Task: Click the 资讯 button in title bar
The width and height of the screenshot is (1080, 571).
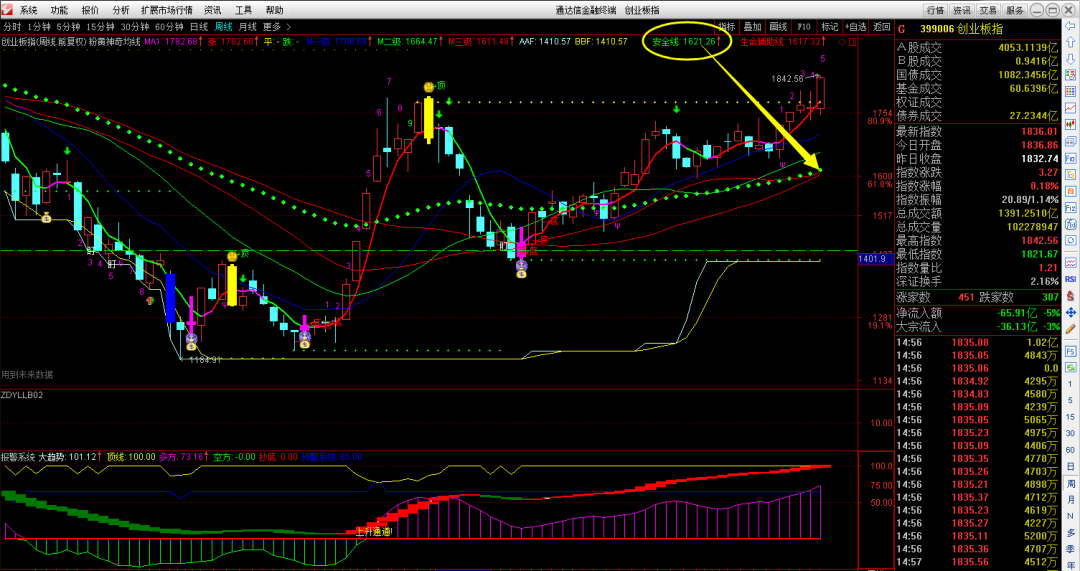Action: [x=962, y=10]
